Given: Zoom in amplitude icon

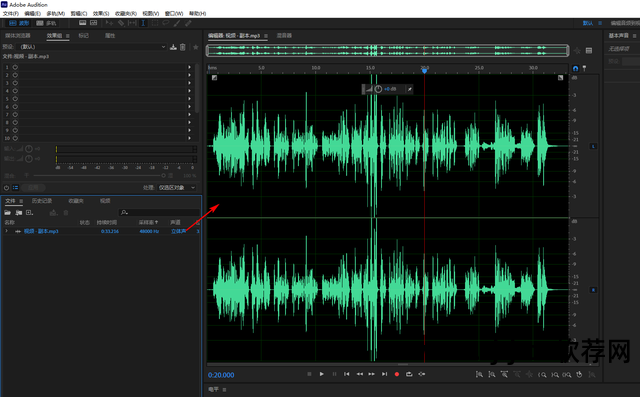Looking at the screenshot, I should 480,374.
